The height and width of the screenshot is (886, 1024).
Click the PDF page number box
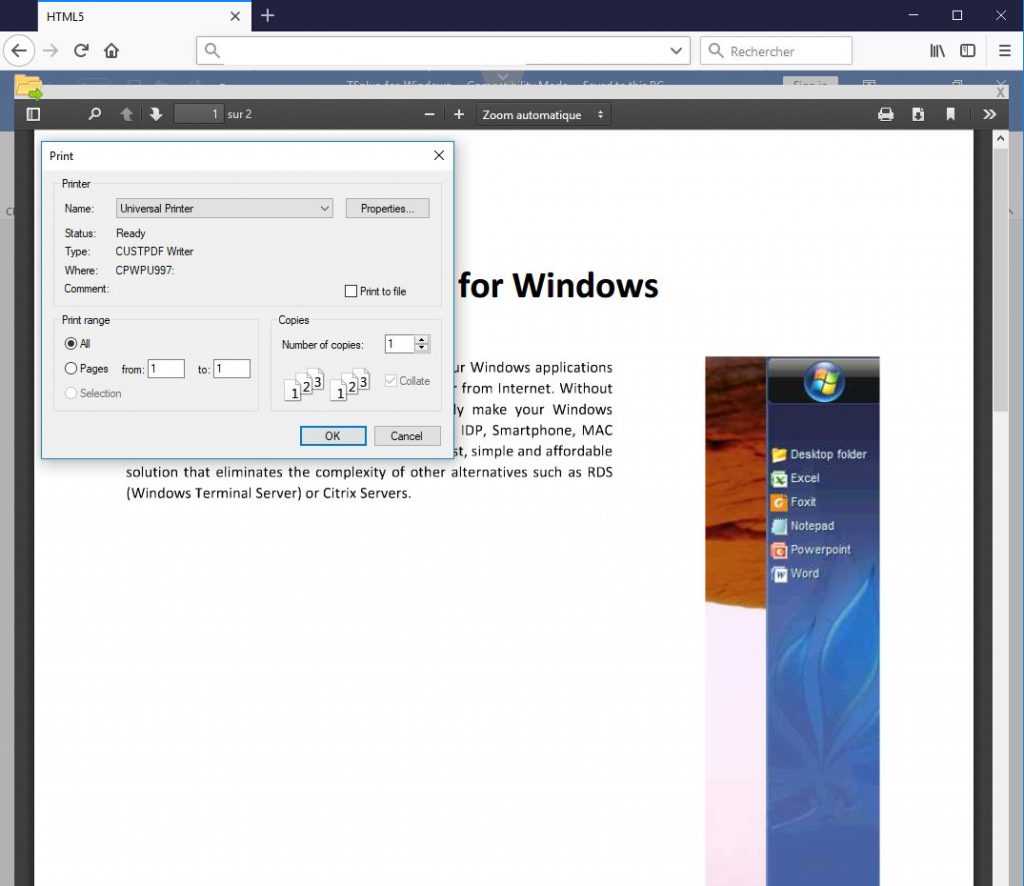tap(199, 114)
